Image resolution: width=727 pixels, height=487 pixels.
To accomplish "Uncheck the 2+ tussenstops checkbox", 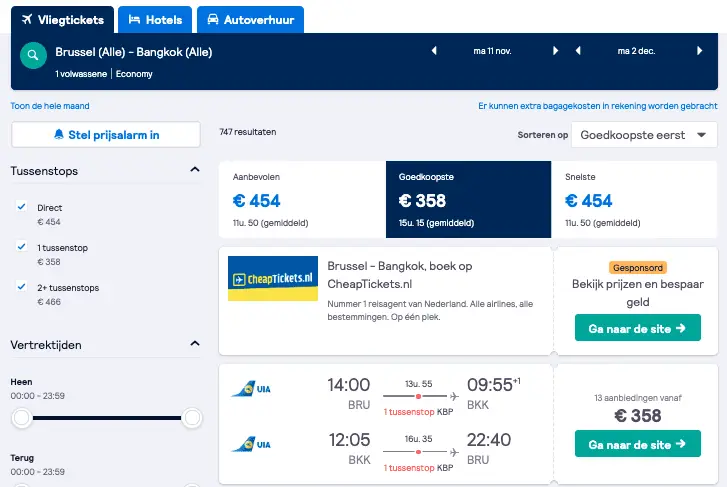I will pos(21,287).
